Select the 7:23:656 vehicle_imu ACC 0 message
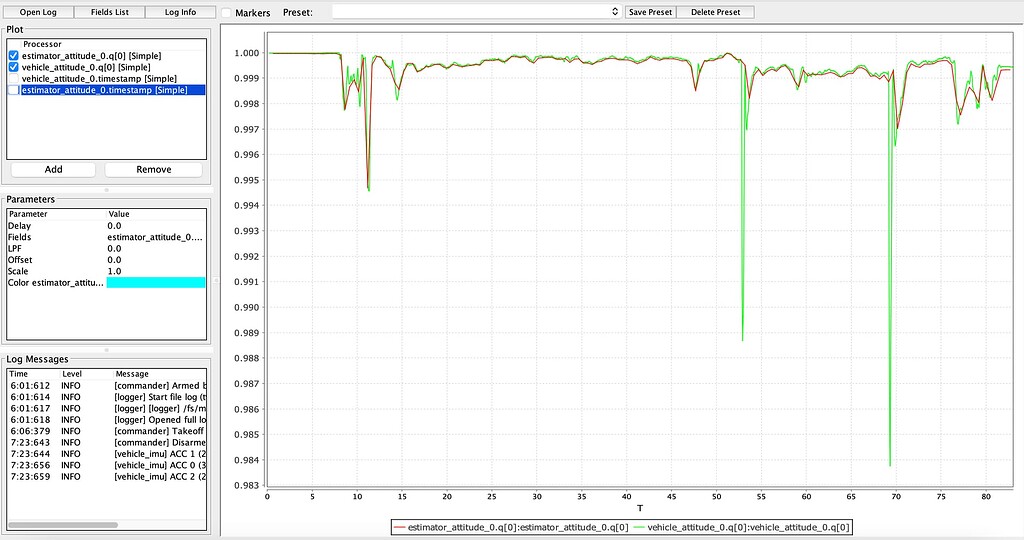The image size is (1024, 540). coord(106,466)
